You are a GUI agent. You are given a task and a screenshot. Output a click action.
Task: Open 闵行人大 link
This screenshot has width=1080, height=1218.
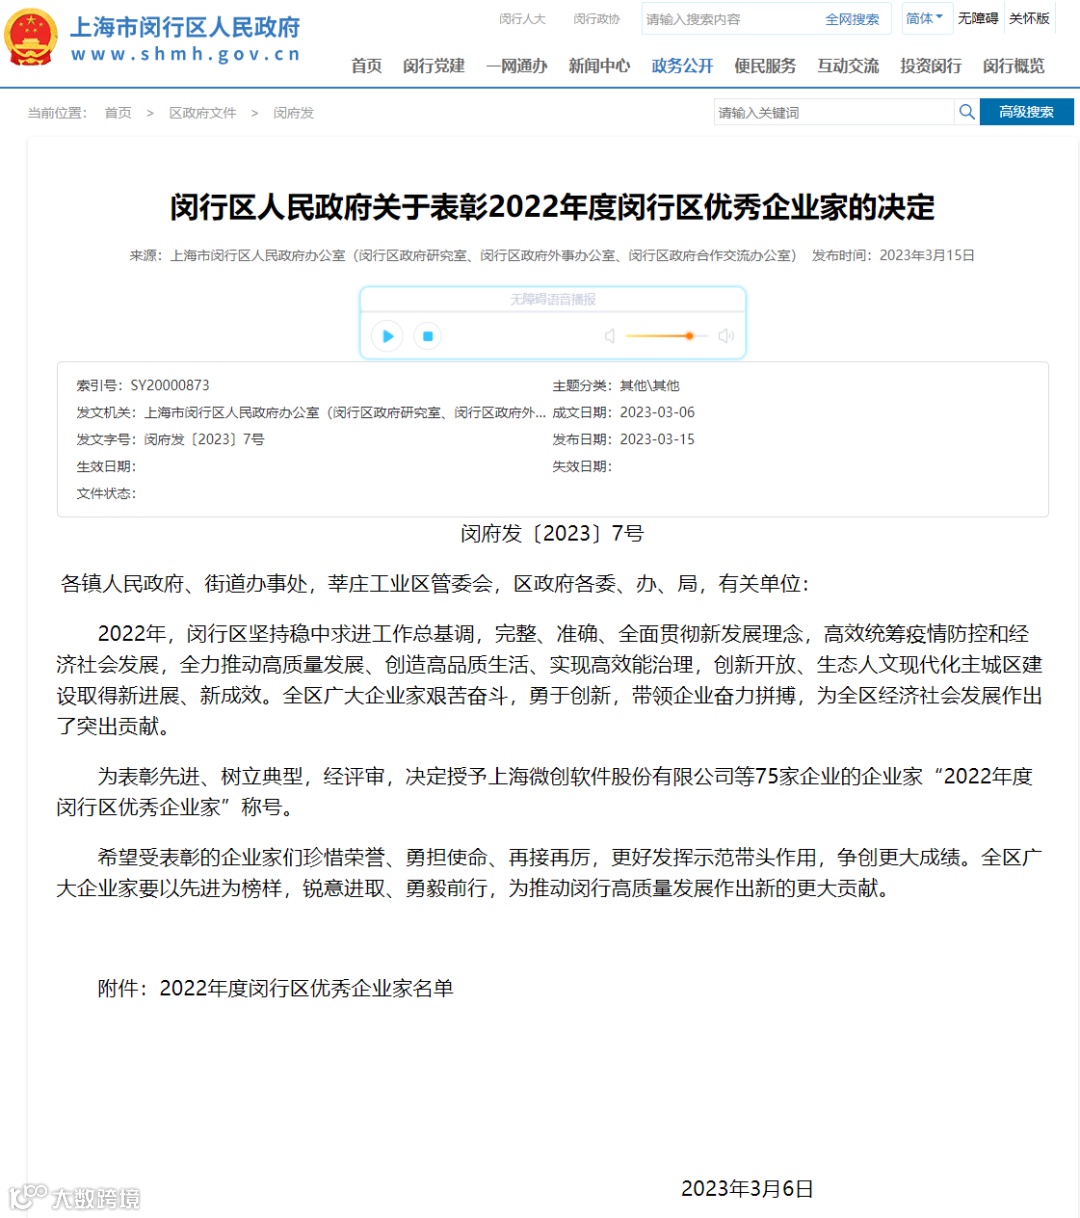click(522, 19)
